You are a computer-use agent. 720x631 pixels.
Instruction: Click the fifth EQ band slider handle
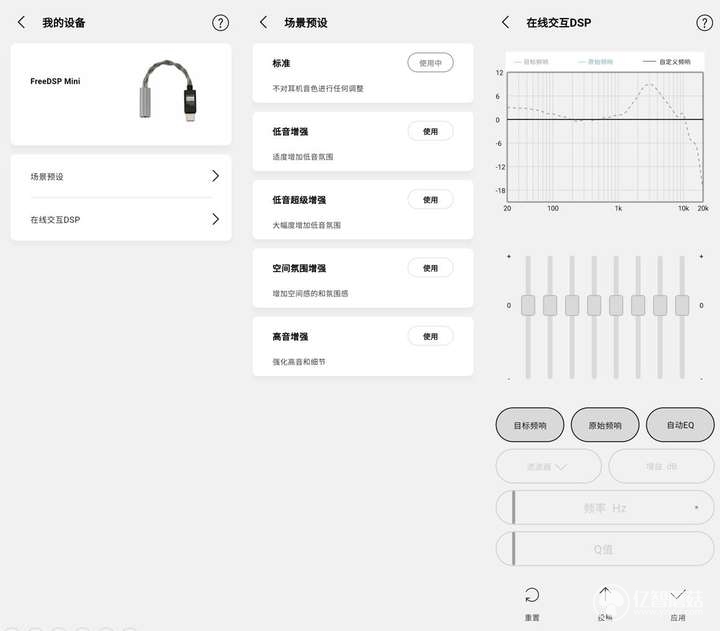click(616, 305)
